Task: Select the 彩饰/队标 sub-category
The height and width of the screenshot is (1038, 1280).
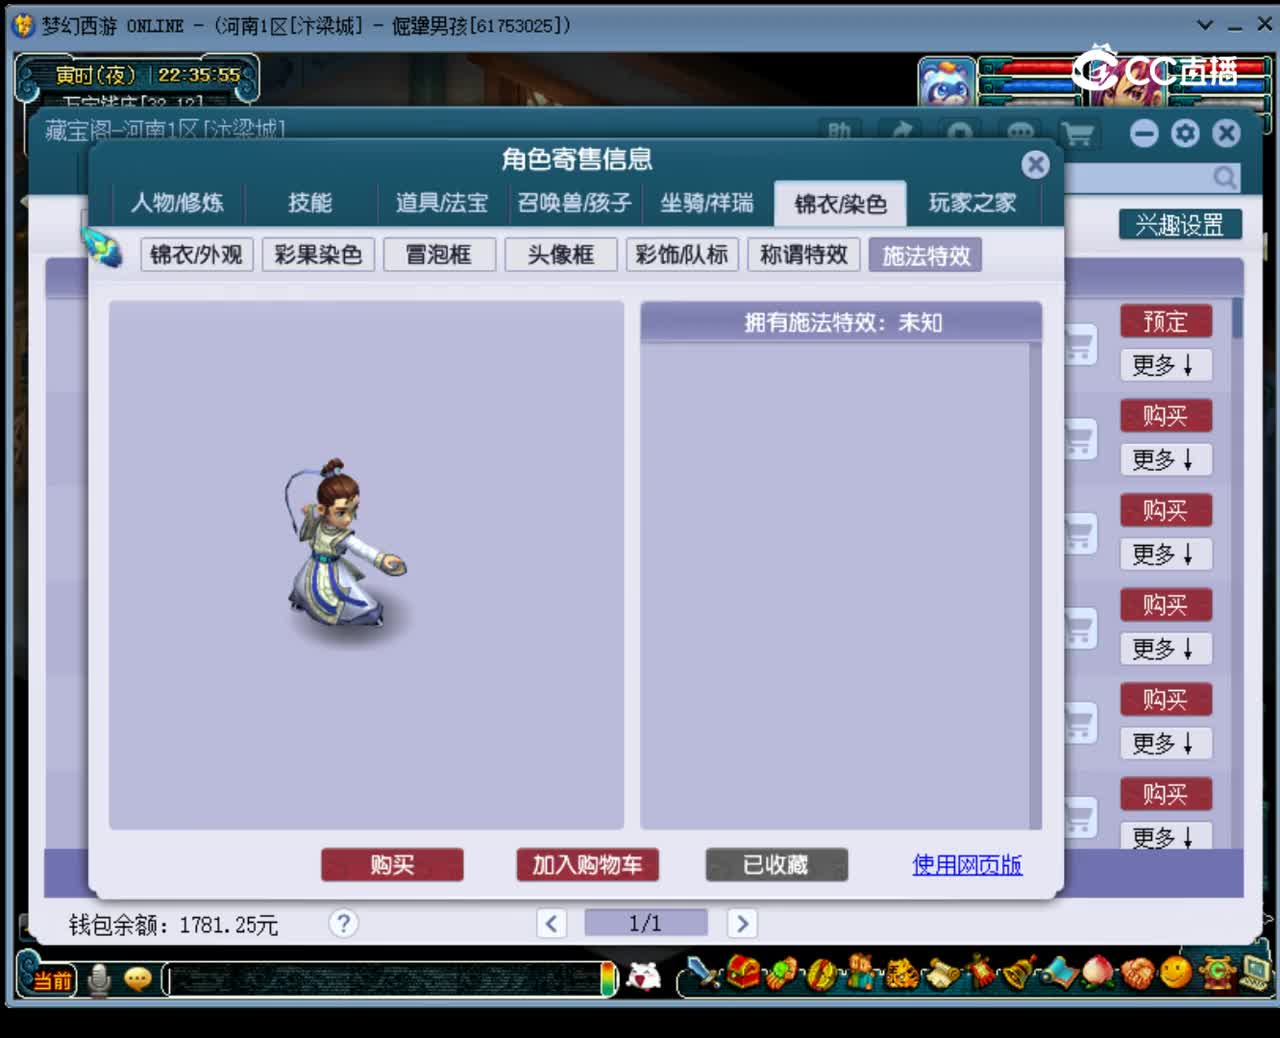Action: pos(682,255)
